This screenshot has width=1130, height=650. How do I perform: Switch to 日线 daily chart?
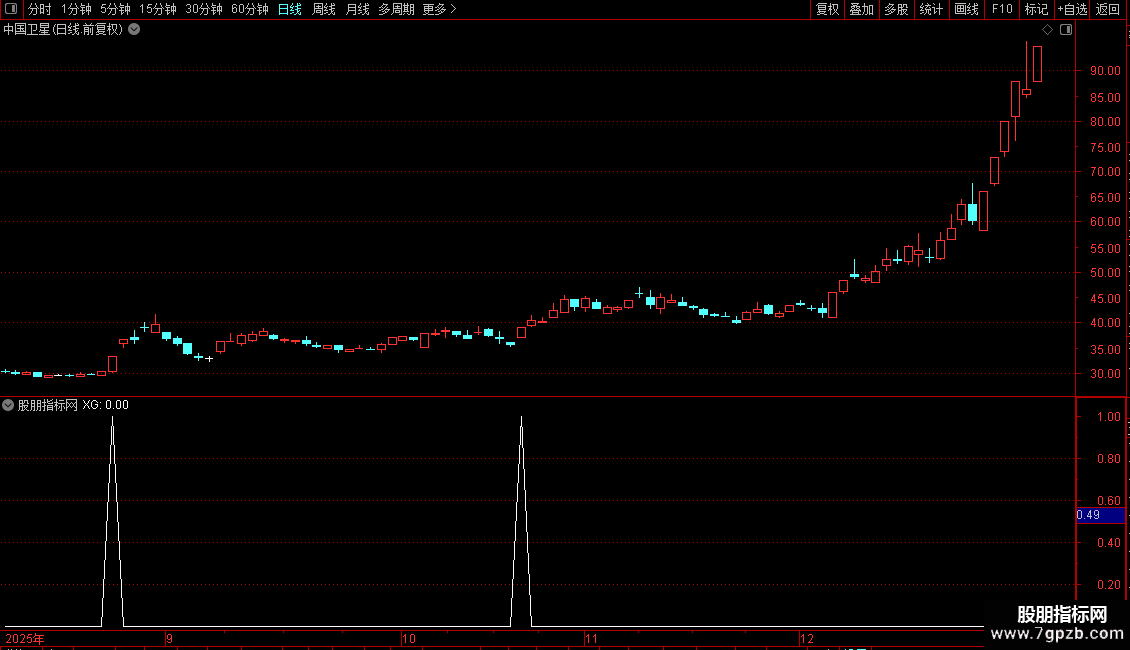tap(290, 9)
